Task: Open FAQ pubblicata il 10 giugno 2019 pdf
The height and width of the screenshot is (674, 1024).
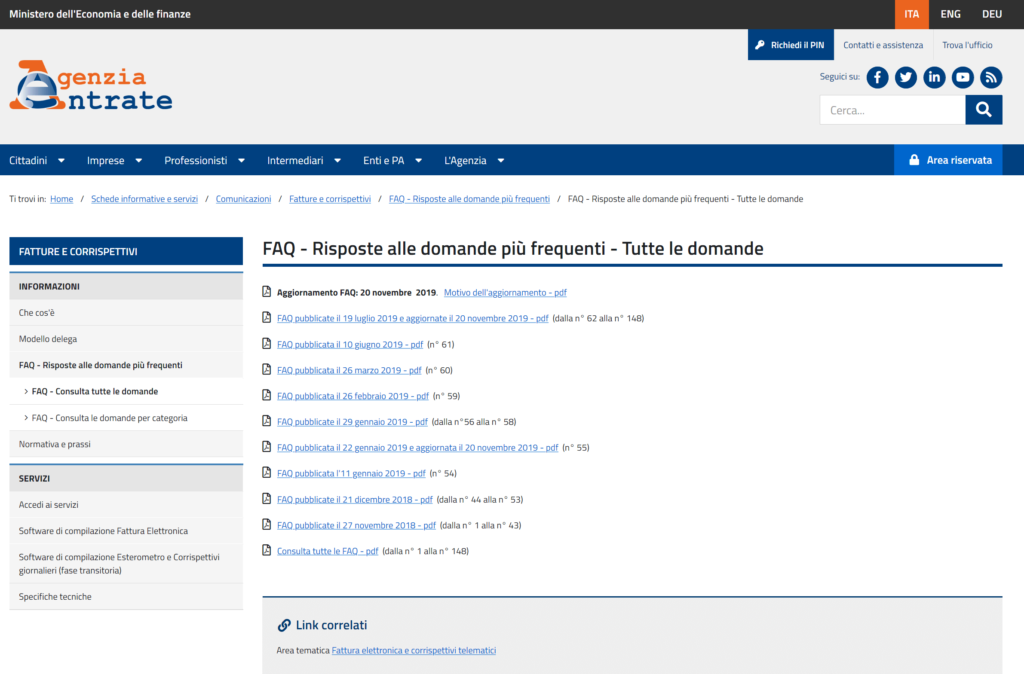Action: (x=350, y=344)
